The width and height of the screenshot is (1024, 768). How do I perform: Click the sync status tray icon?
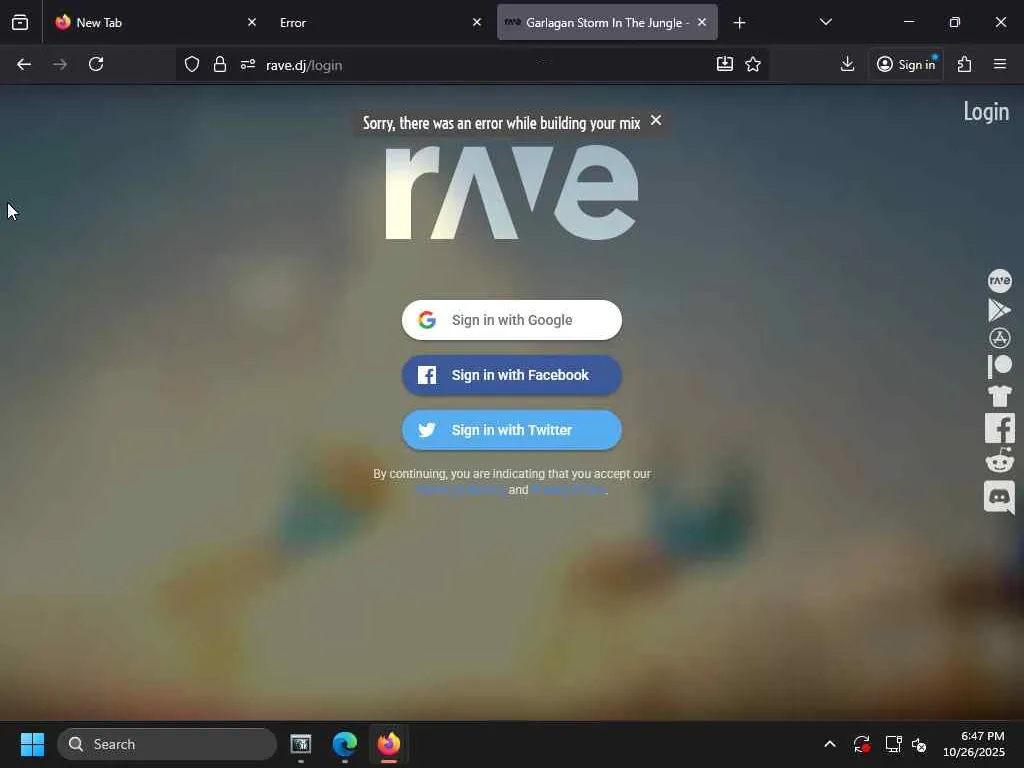coord(861,744)
